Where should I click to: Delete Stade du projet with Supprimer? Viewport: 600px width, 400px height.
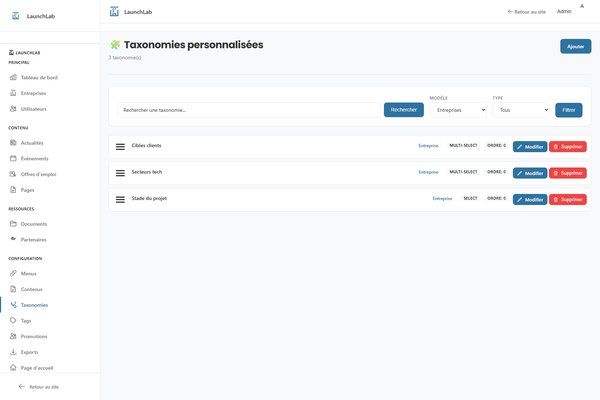(567, 199)
